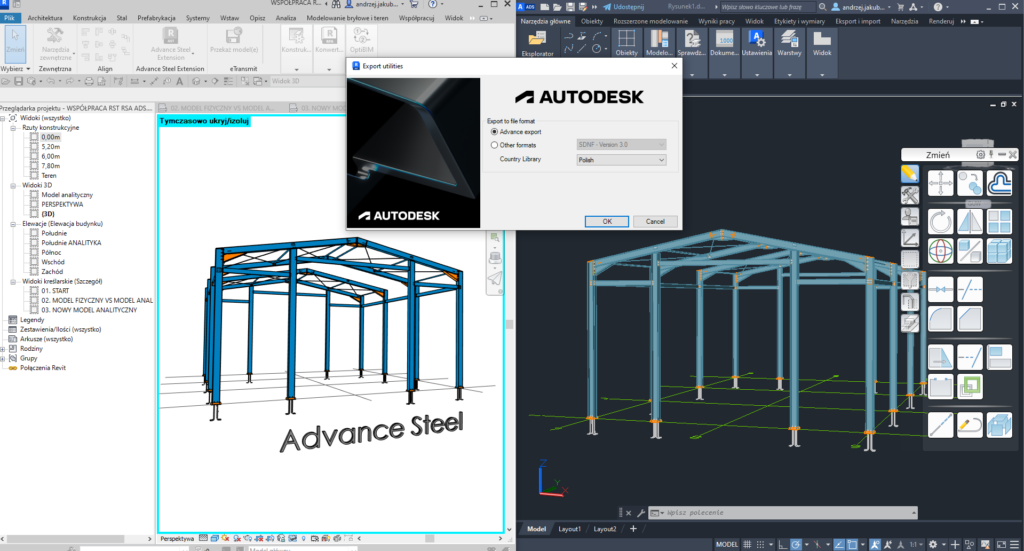Image resolution: width=1024 pixels, height=551 pixels.
Task: Switch to Rozszerzone modelowanie tab
Action: click(650, 21)
